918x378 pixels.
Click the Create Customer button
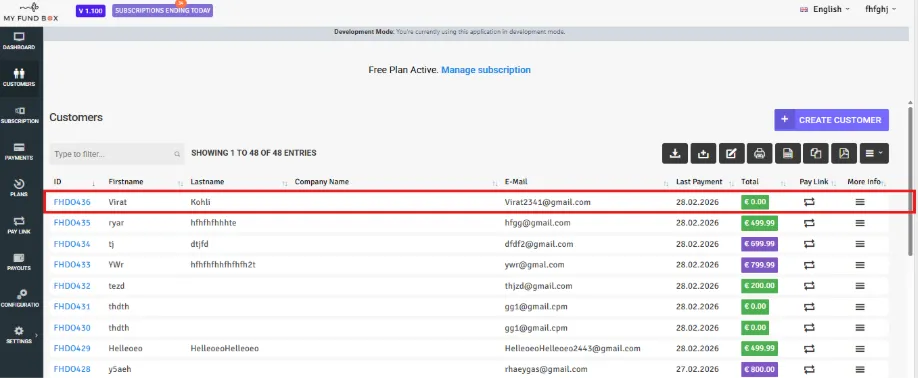[831, 120]
